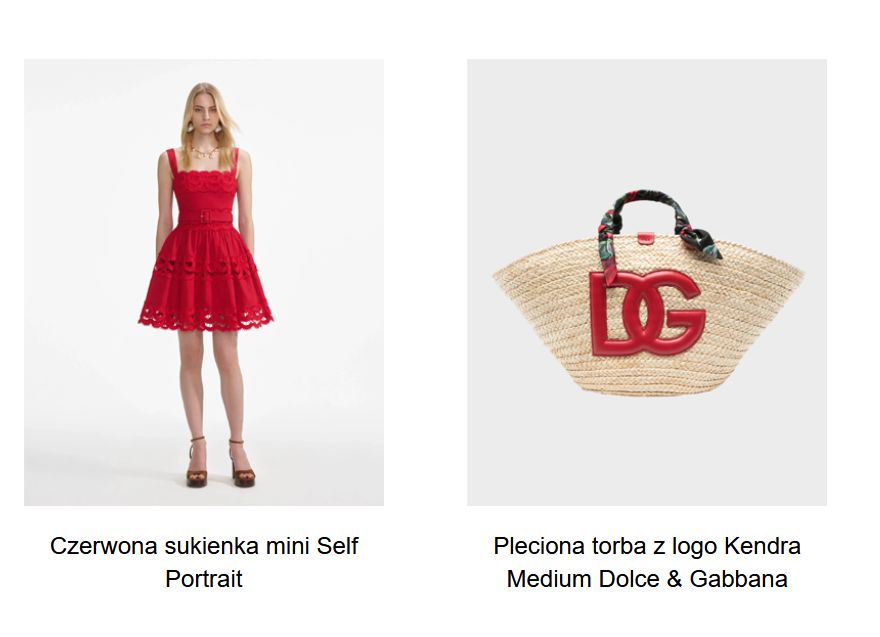Click the cutout embroidery band on the skirt
The width and height of the screenshot is (880, 637).
pos(204,267)
